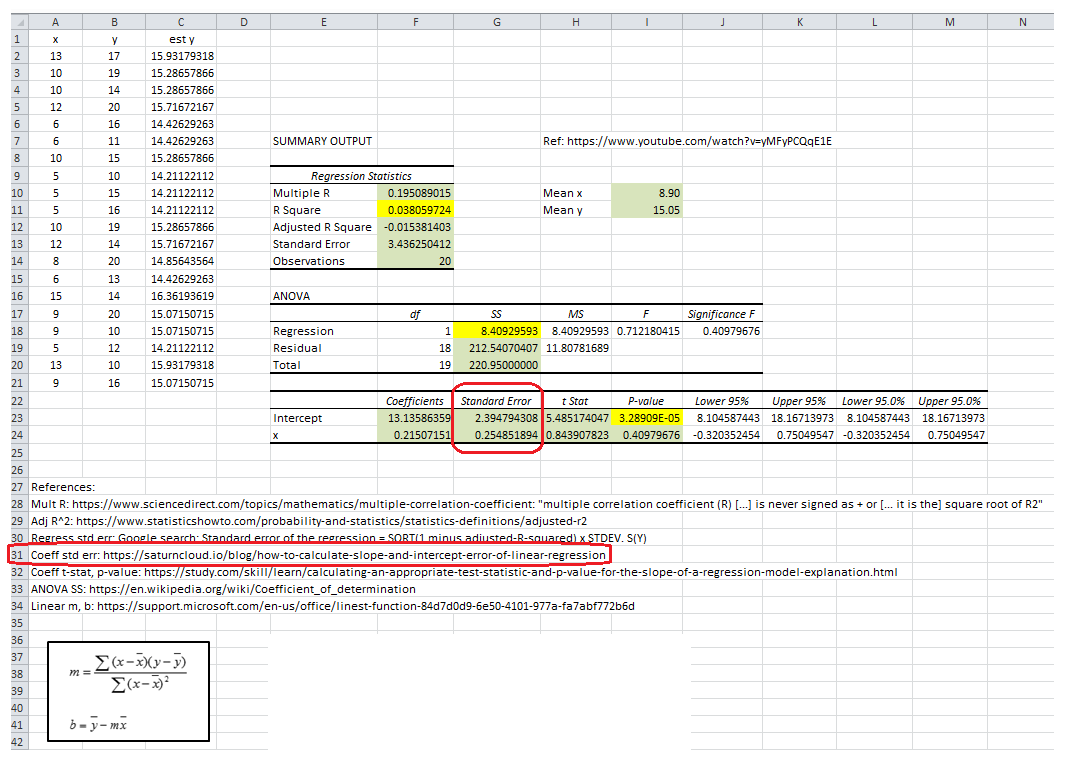Select the Multiple R value 0.195089015
Viewport: 1065px width, 763px height.
coord(416,193)
